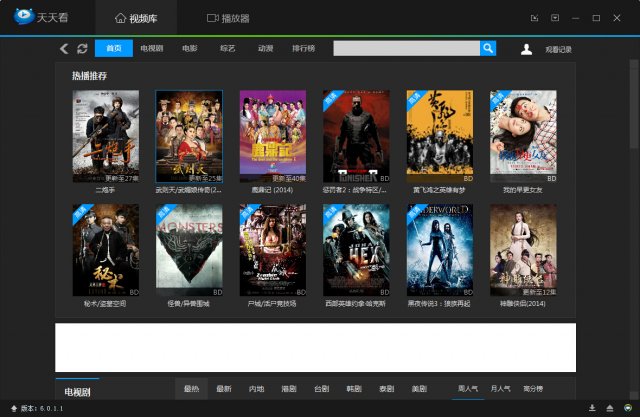The height and width of the screenshot is (417, 640).
Task: Open the Jonah Hex poster thumbnail
Action: click(356, 250)
